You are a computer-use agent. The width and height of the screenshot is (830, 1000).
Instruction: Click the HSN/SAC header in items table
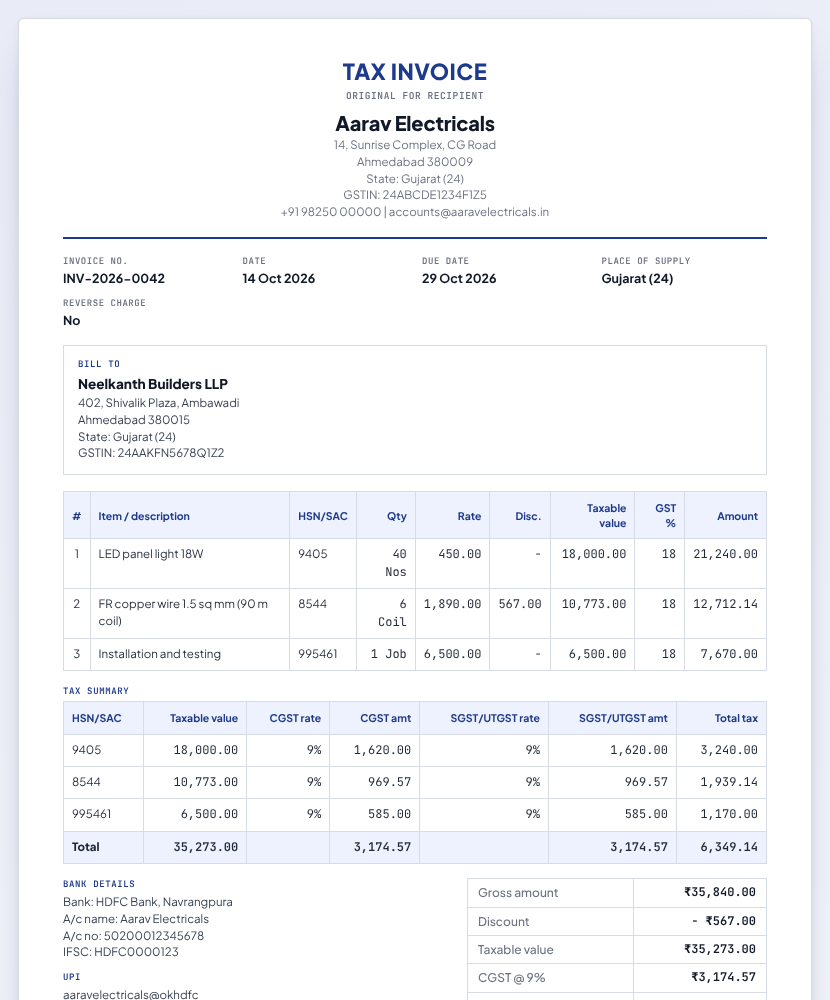point(323,516)
